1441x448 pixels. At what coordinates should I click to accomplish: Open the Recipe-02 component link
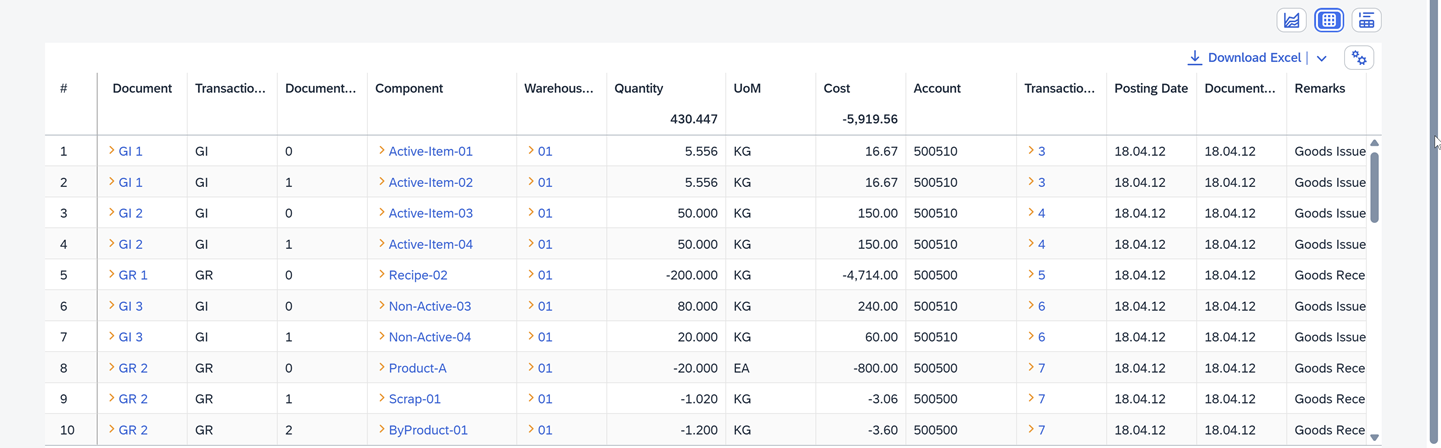[x=417, y=275]
